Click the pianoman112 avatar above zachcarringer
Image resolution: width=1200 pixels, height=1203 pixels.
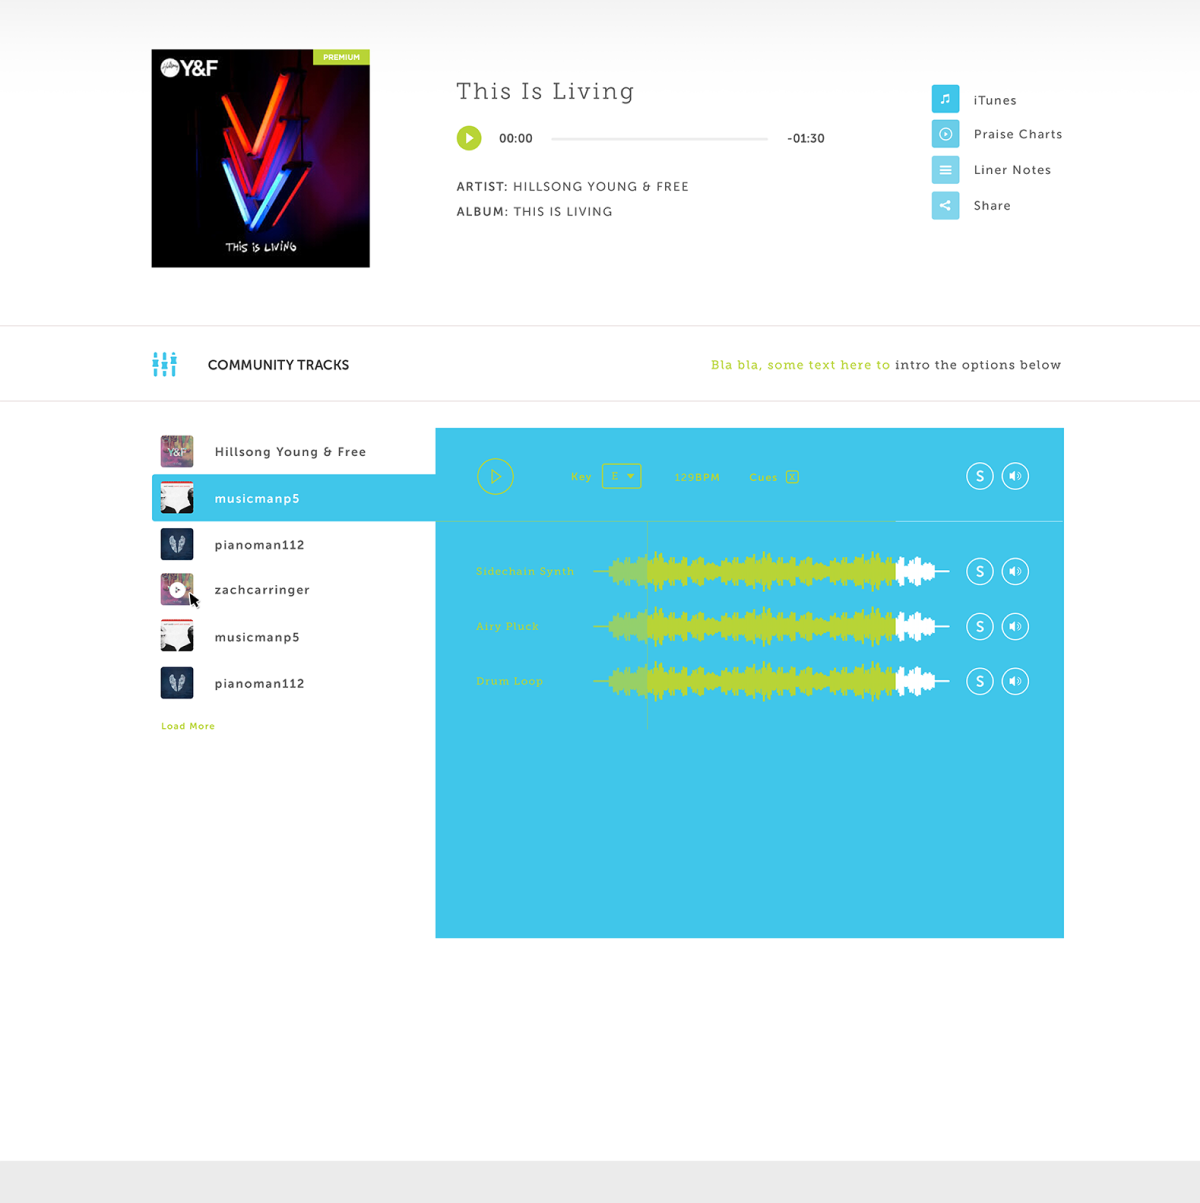tap(177, 544)
